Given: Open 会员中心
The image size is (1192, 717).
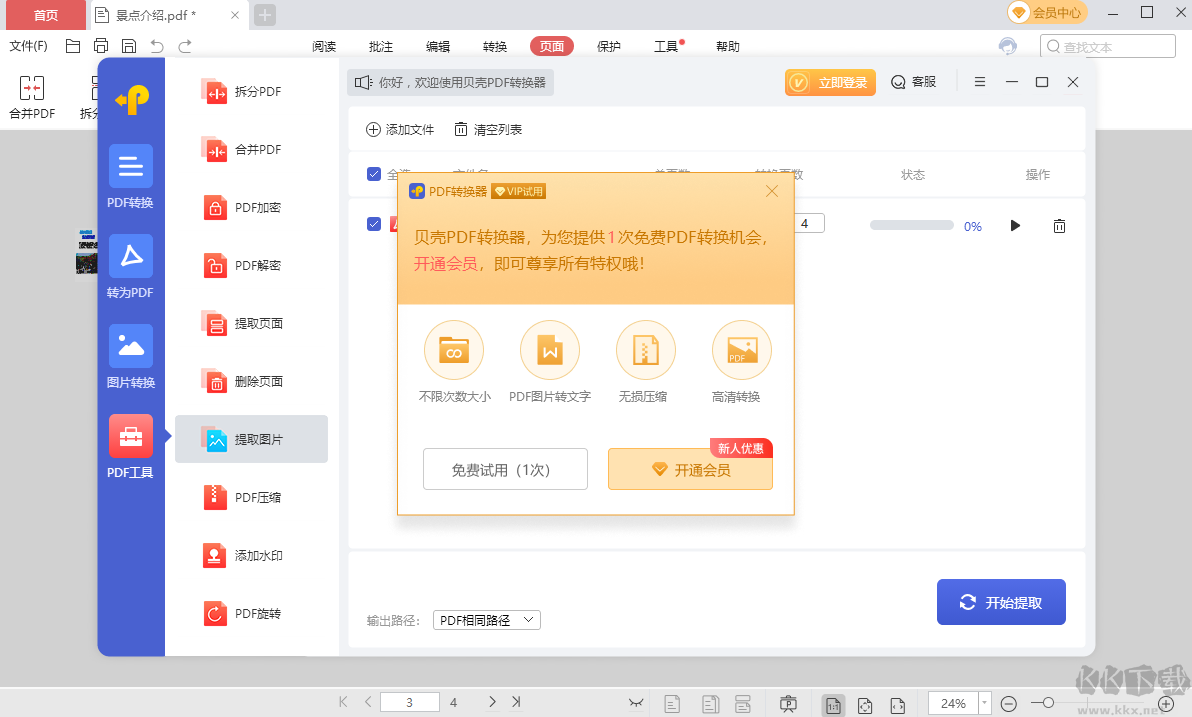Looking at the screenshot, I should [1048, 13].
